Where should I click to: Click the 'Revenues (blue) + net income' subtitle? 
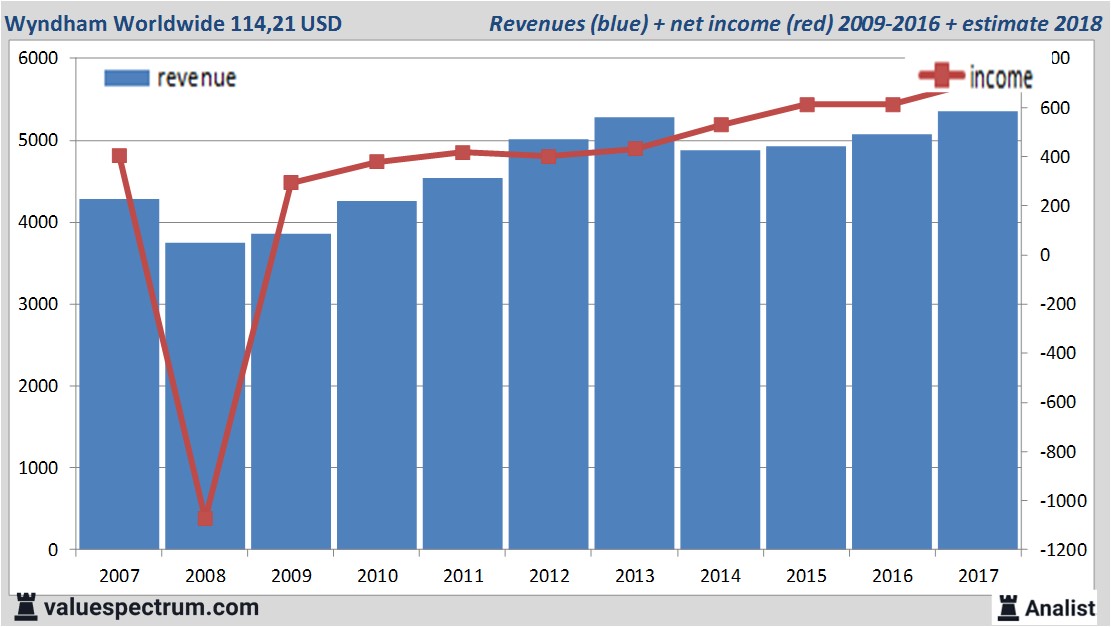click(795, 23)
